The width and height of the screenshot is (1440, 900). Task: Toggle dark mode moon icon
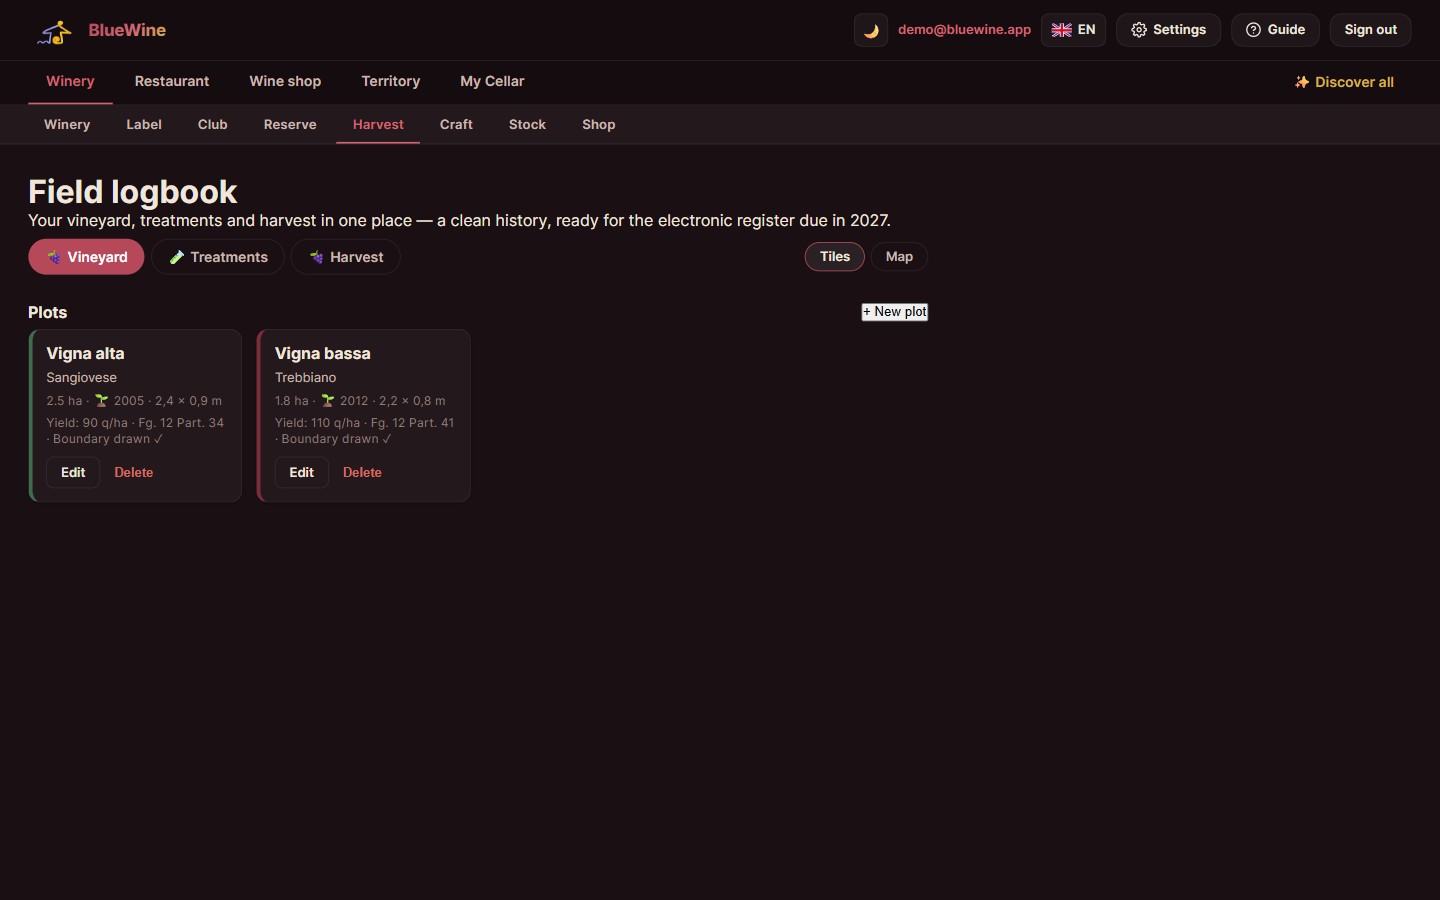(871, 30)
